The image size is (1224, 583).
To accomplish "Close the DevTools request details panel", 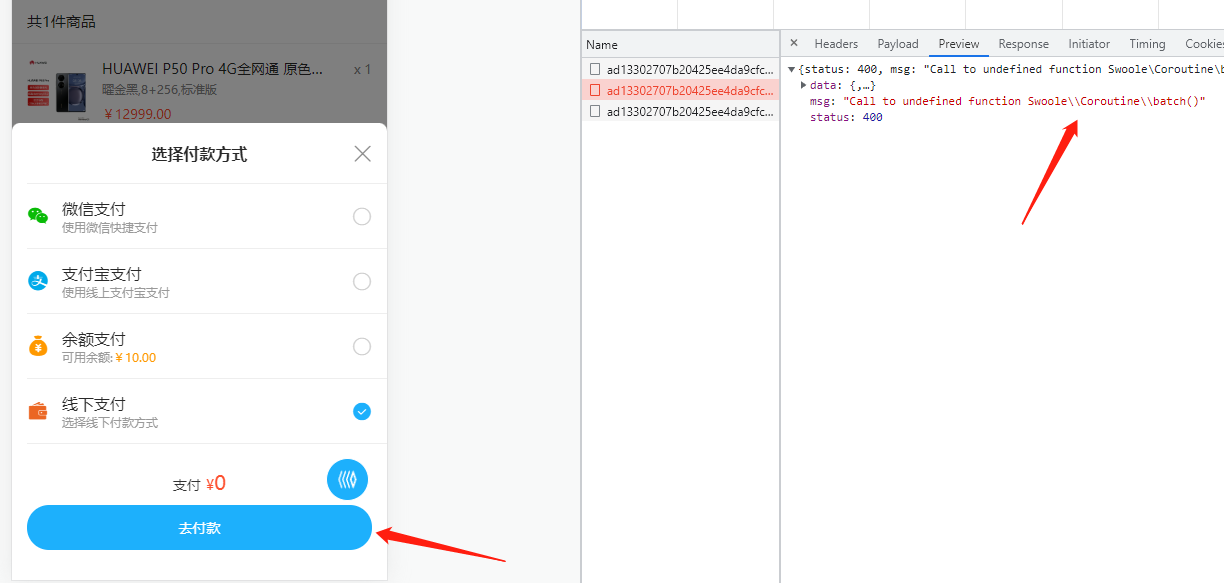I will tap(794, 43).
